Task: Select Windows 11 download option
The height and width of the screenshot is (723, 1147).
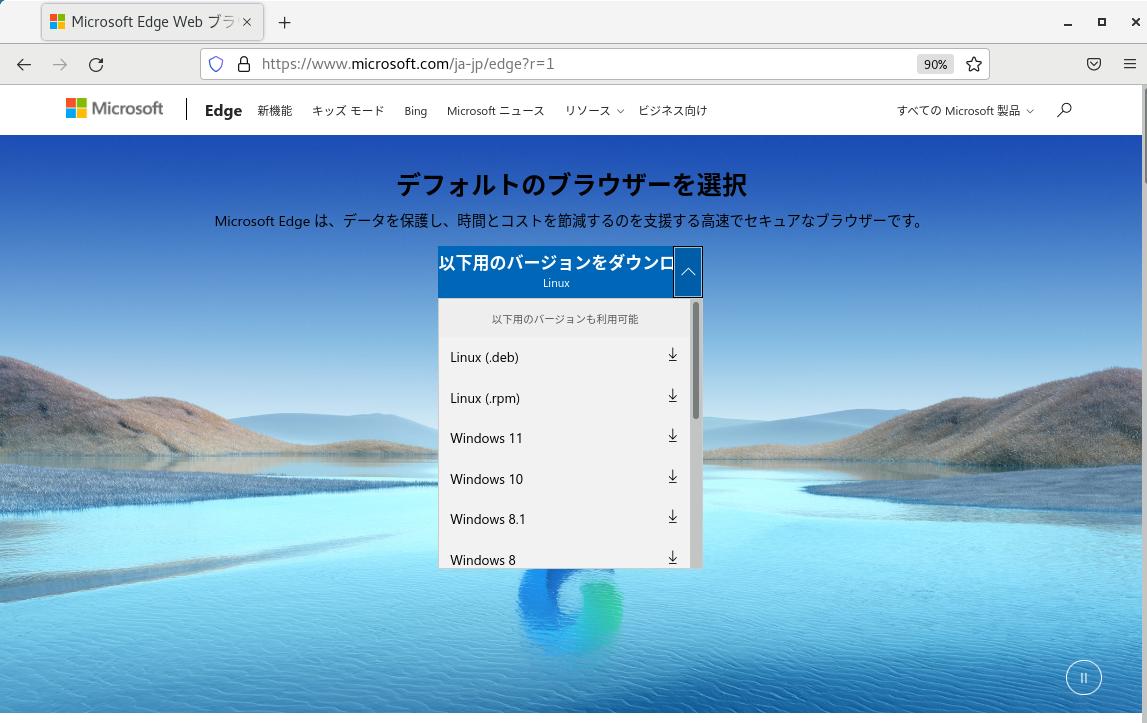Action: click(564, 438)
